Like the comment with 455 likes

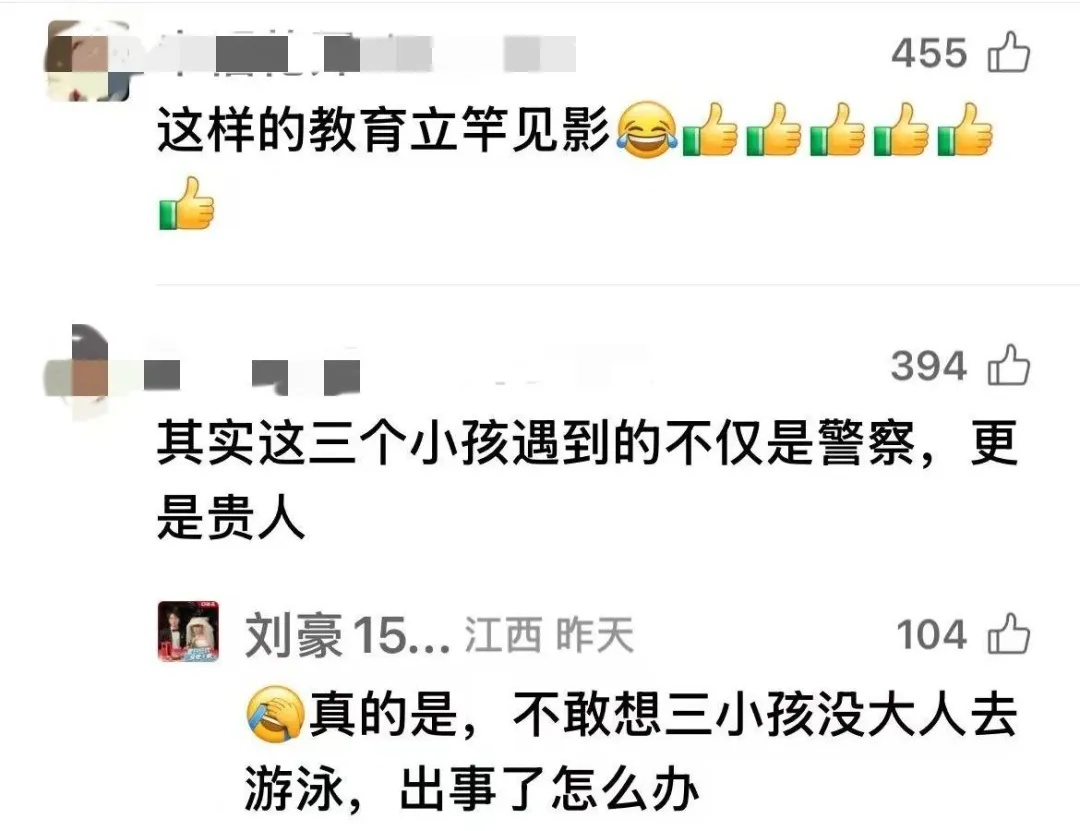tap(1009, 52)
